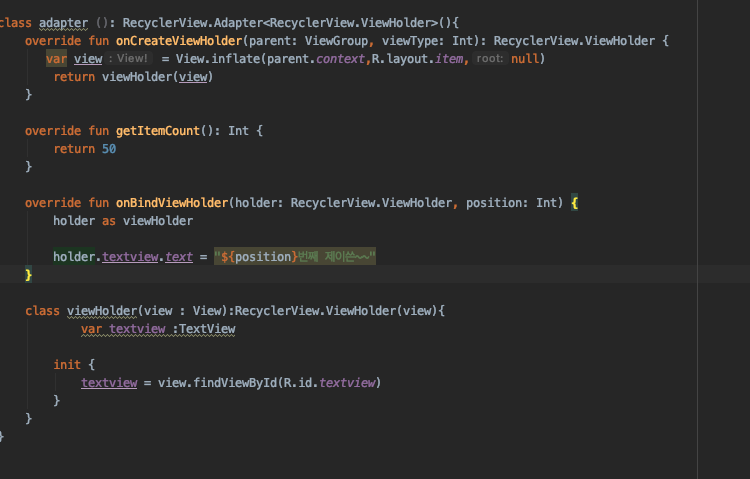Click the 'init' keyword

[67, 365]
